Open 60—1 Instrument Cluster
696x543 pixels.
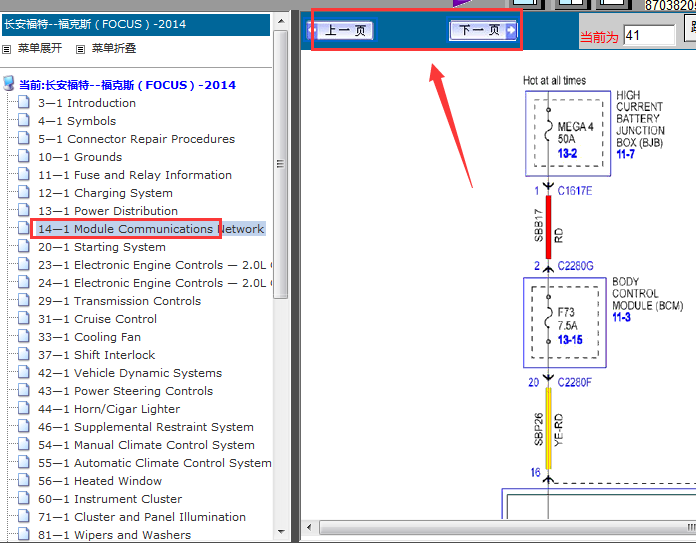click(110, 499)
